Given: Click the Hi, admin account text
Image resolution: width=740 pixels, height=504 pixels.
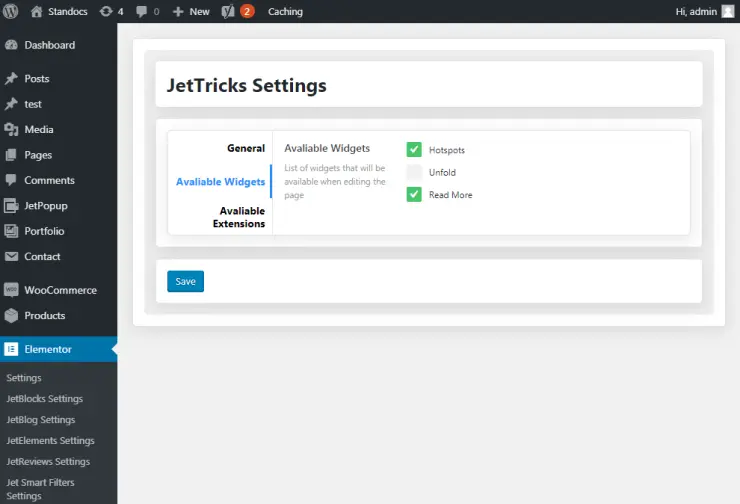Looking at the screenshot, I should (696, 11).
